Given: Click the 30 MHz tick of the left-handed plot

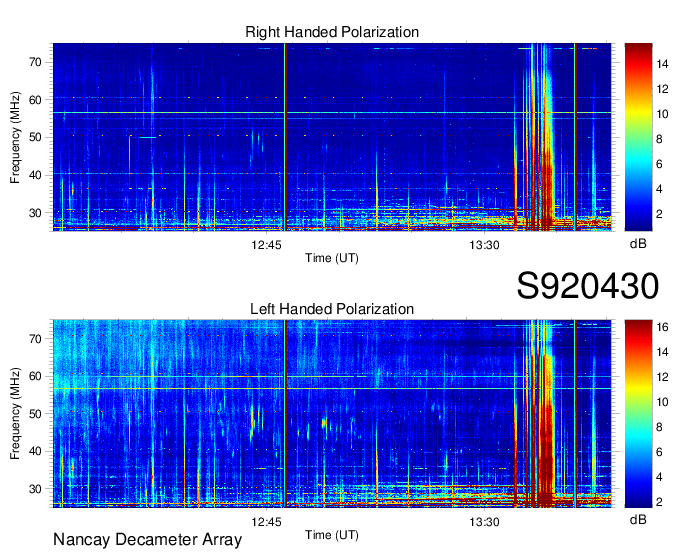Looking at the screenshot, I should pos(35,489).
